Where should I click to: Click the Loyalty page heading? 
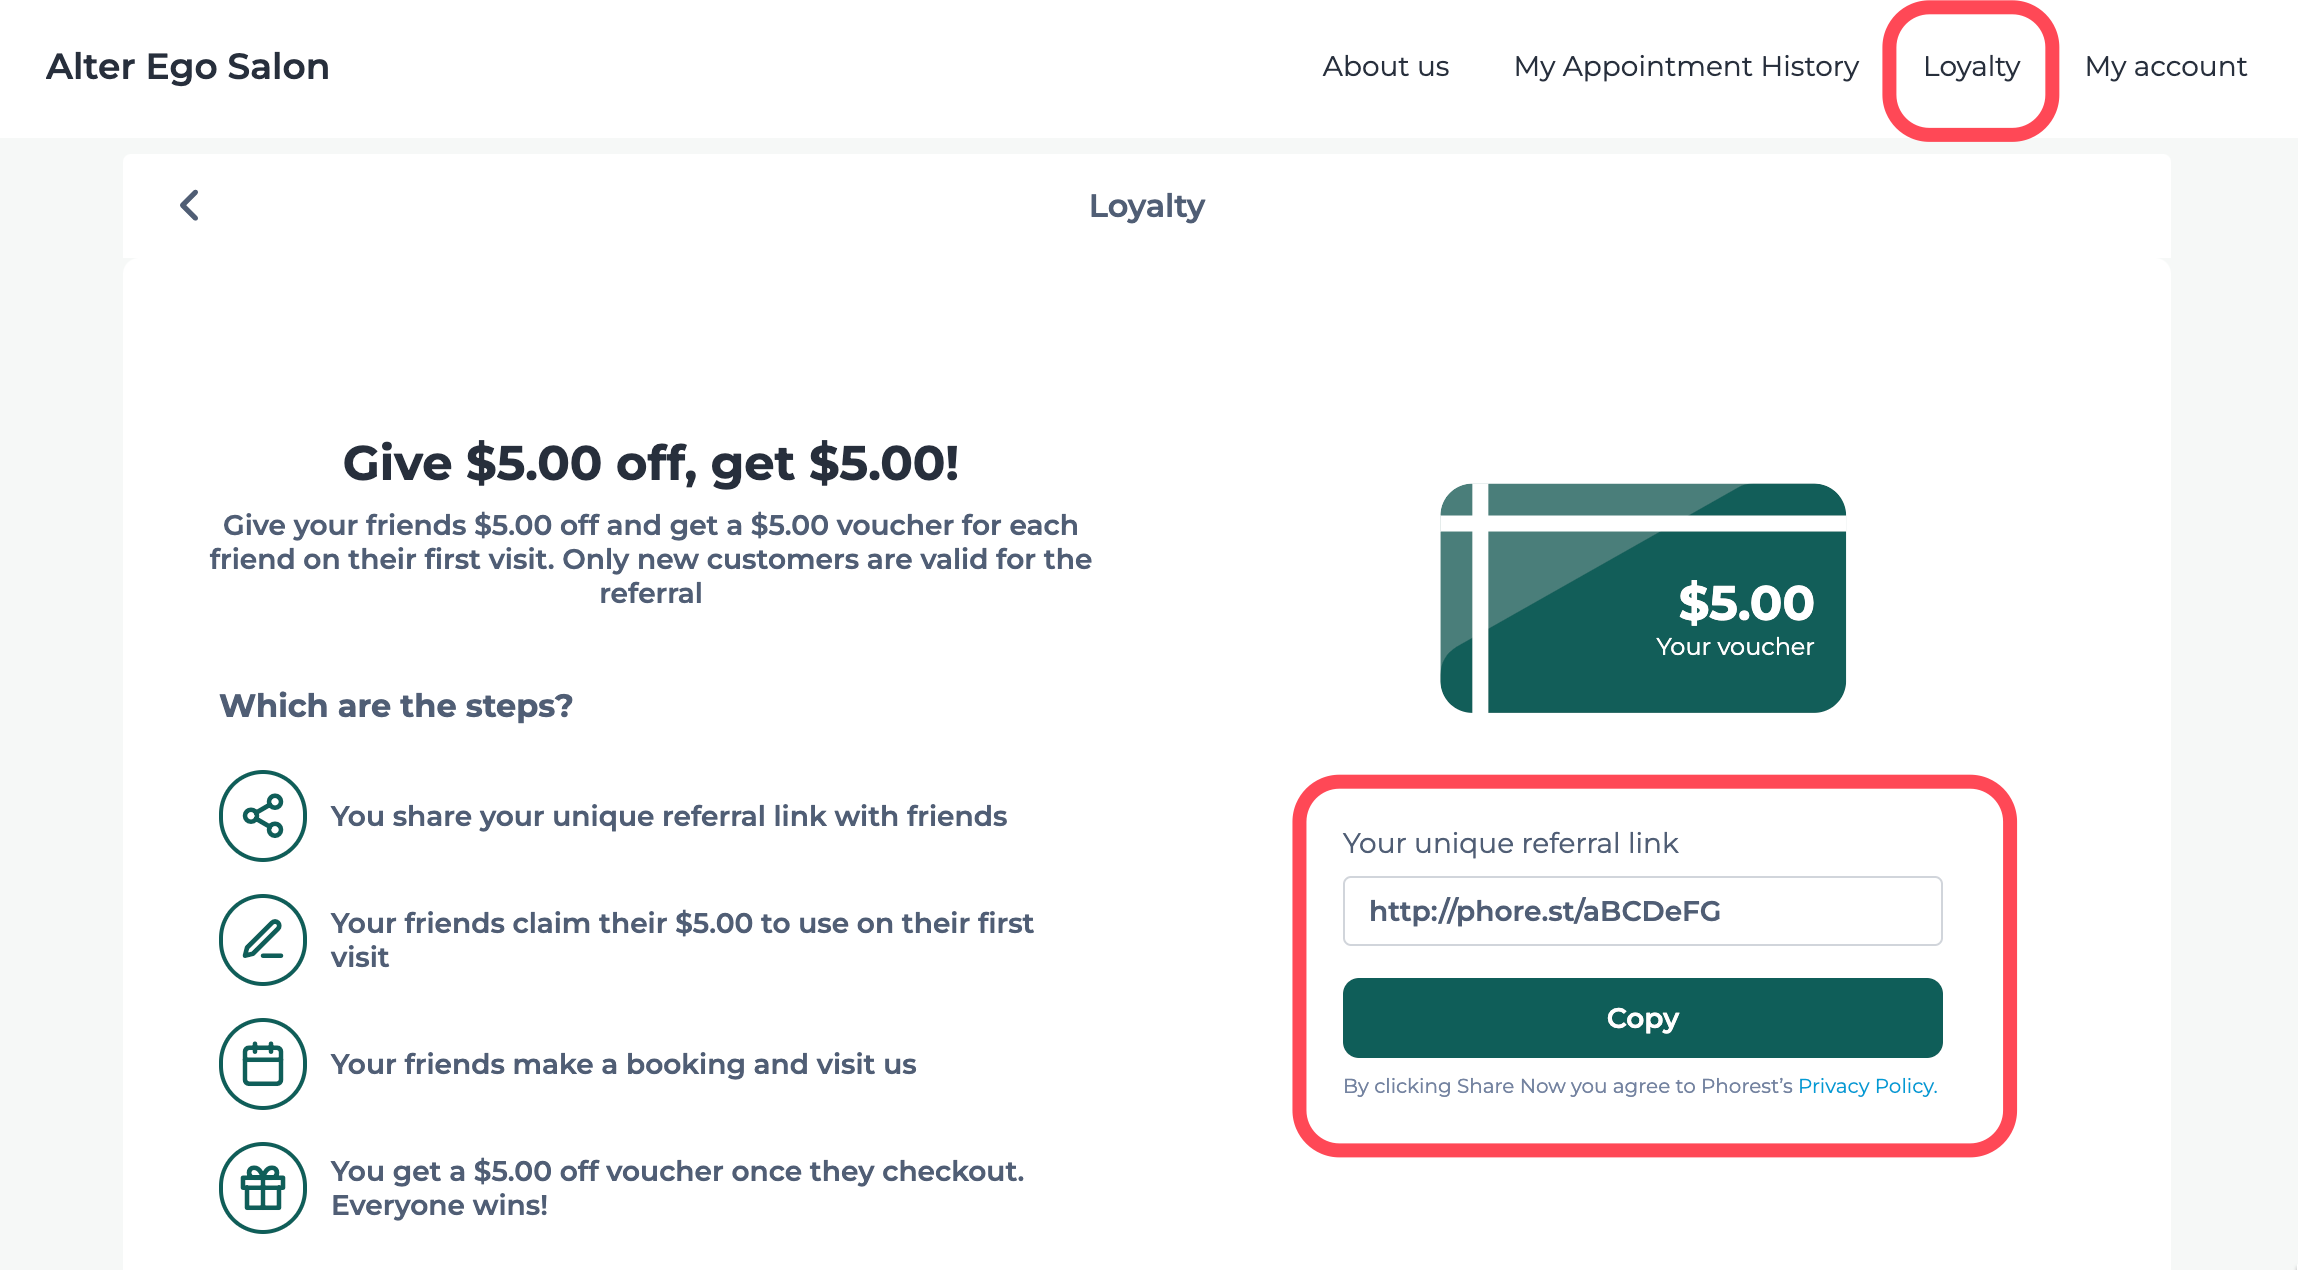[1147, 206]
